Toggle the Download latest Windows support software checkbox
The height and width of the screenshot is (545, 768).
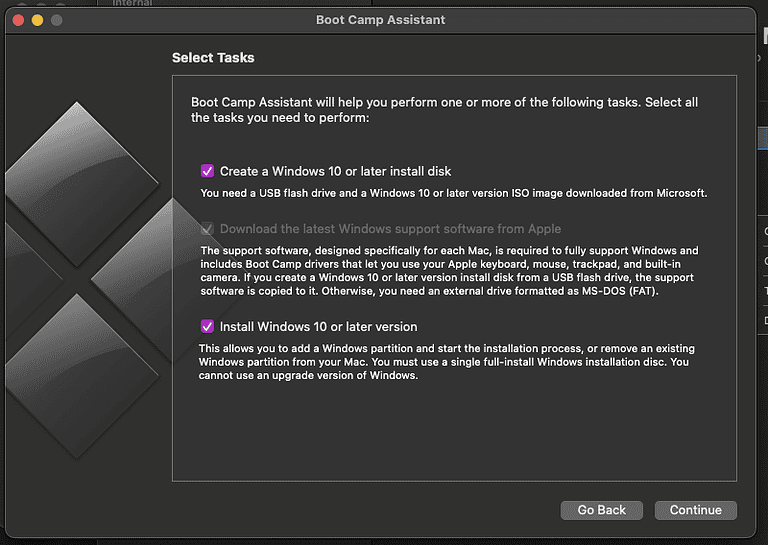click(208, 229)
